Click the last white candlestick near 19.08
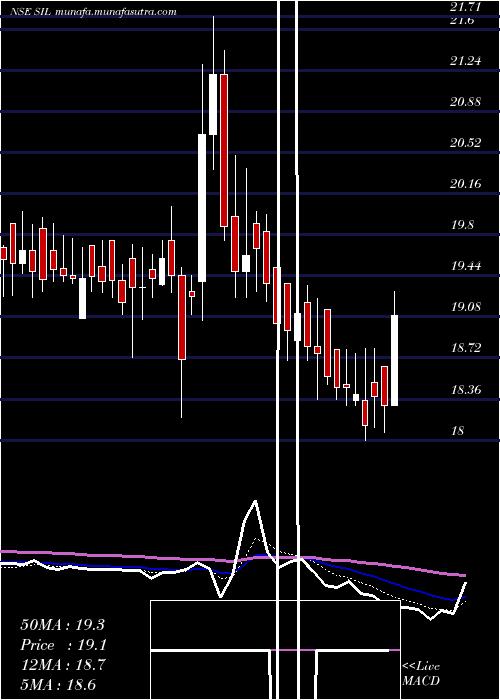Screen dimensions: 500x700 (x=395, y=360)
